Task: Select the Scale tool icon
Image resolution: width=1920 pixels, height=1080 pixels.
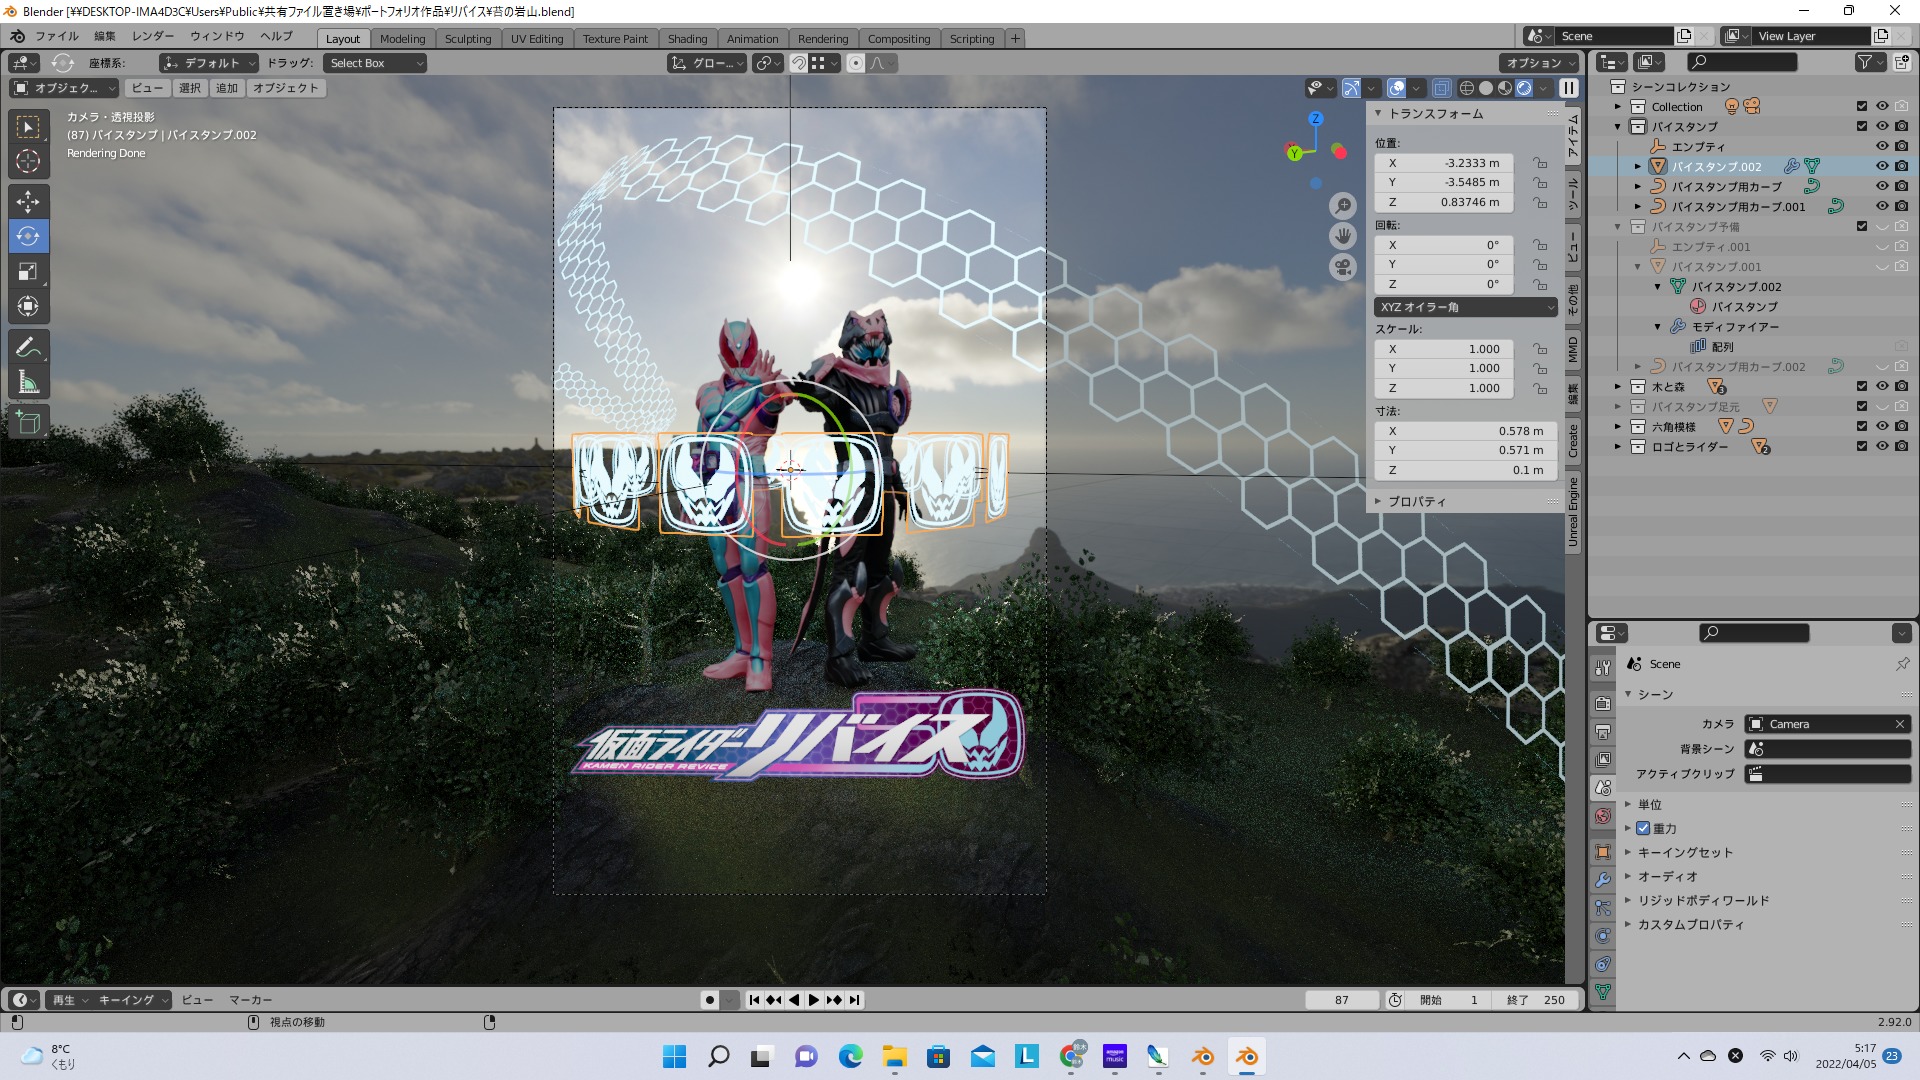Action: [x=28, y=271]
